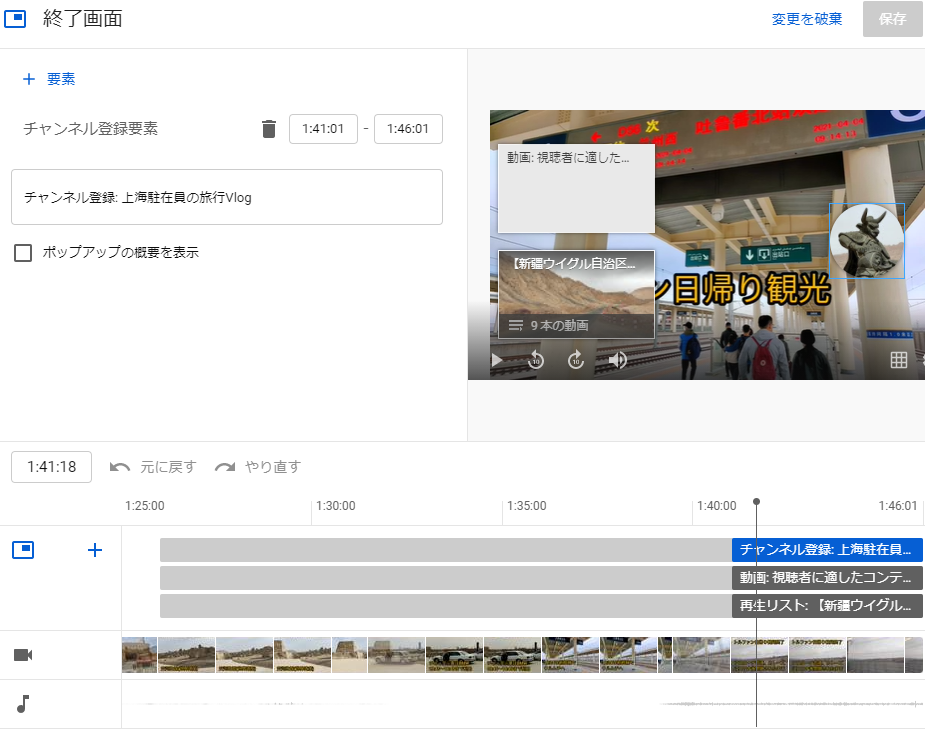Click the 1:35:00 mark on the timeline ruler
This screenshot has height=732, width=925.
pos(527,506)
